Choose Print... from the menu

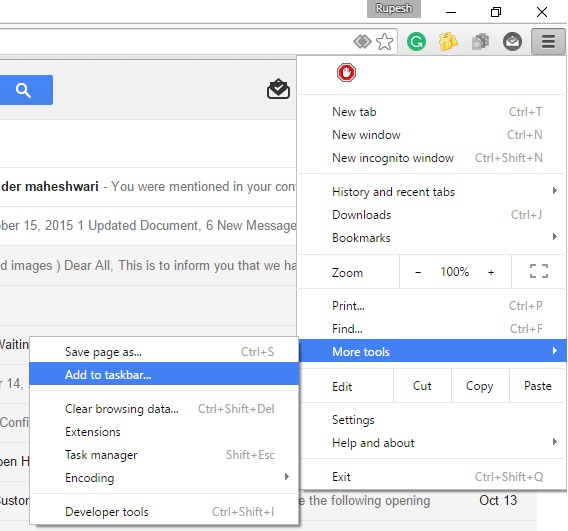(x=431, y=306)
